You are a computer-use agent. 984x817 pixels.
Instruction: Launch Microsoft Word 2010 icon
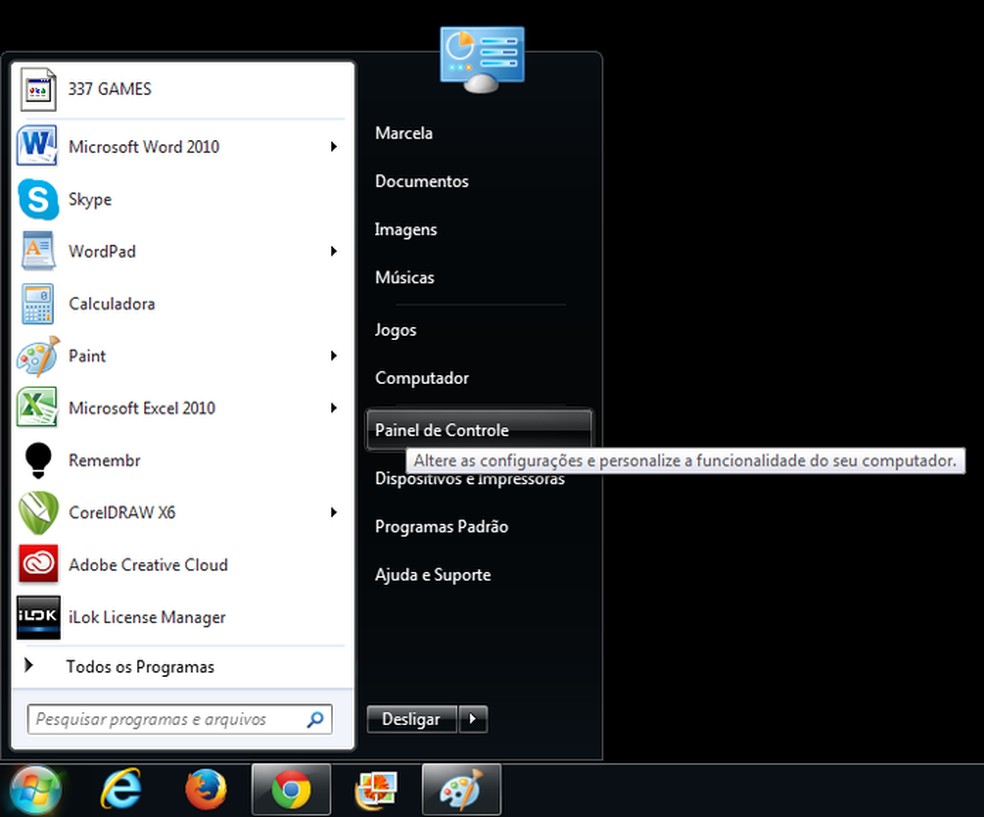37,146
